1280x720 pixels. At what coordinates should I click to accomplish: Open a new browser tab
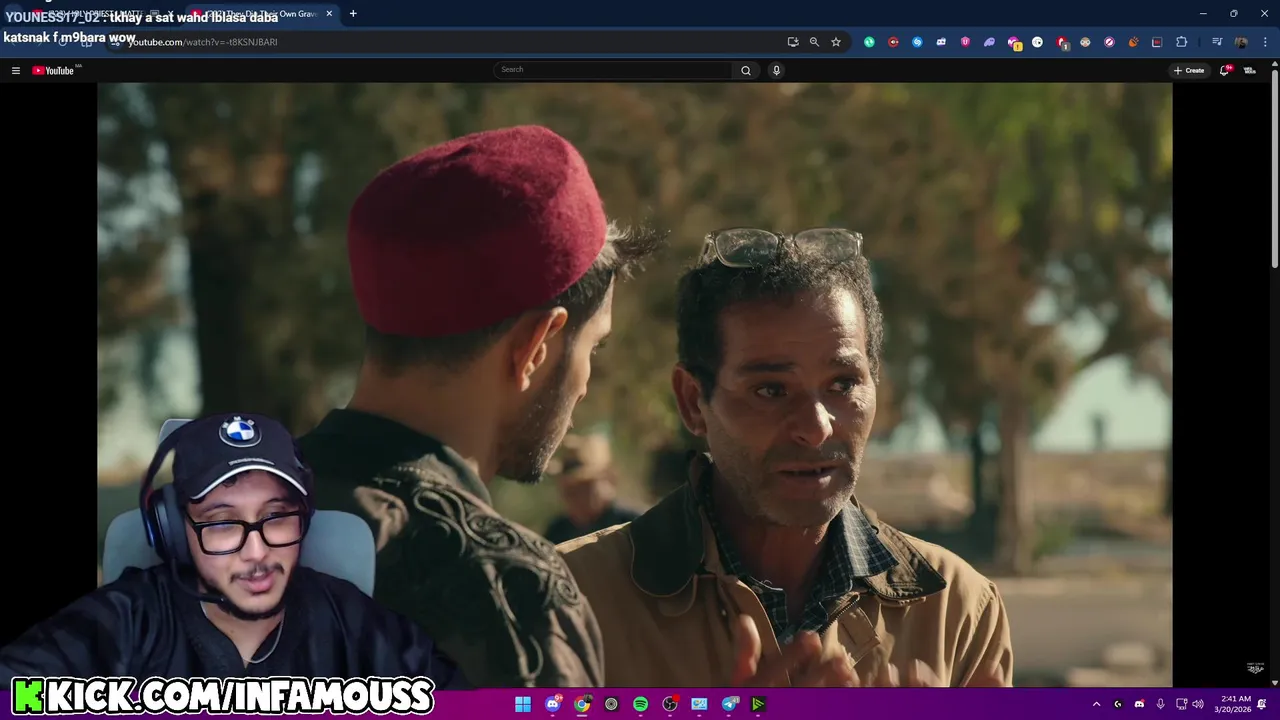pyautogui.click(x=353, y=14)
